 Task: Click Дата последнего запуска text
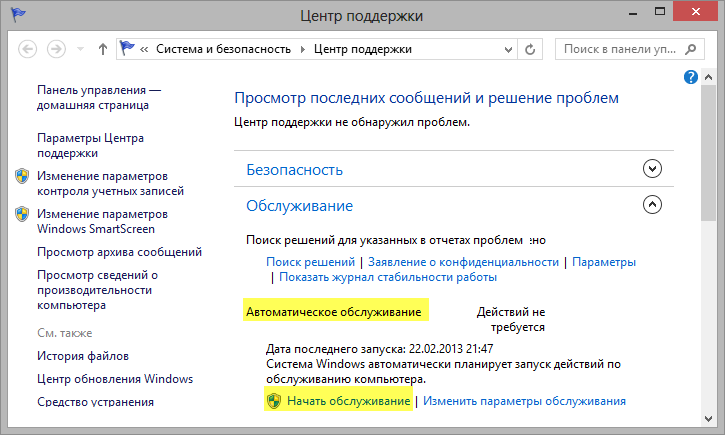[x=380, y=349]
